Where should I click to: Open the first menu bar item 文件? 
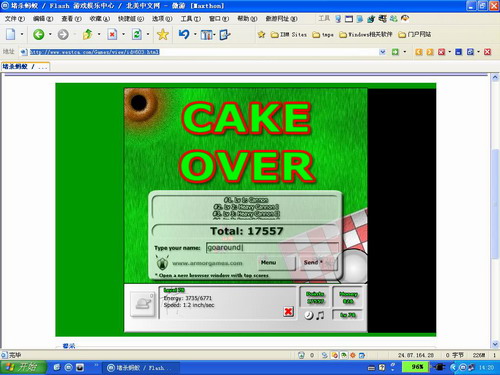click(15, 19)
